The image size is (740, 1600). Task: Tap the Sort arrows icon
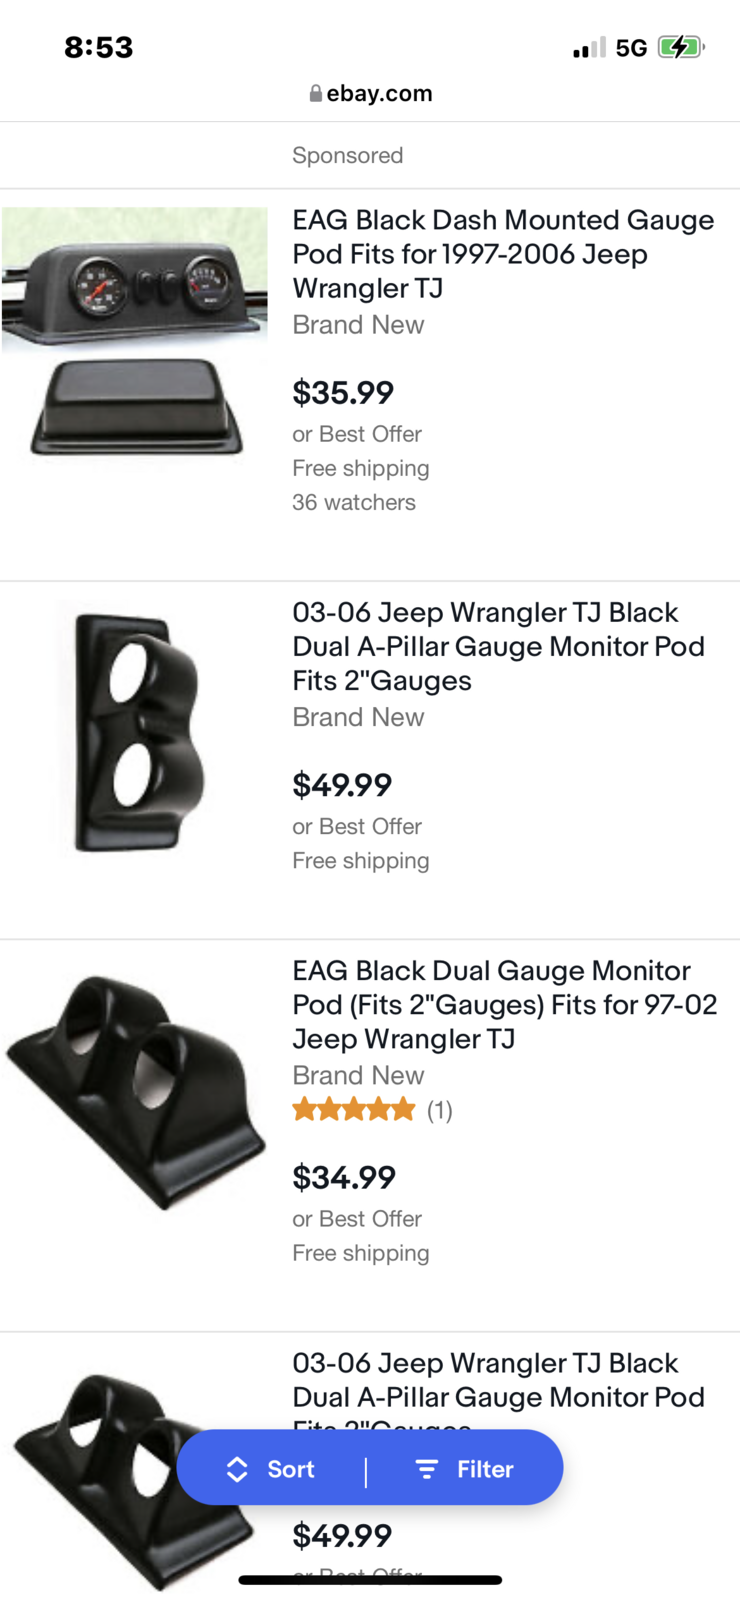click(237, 1469)
